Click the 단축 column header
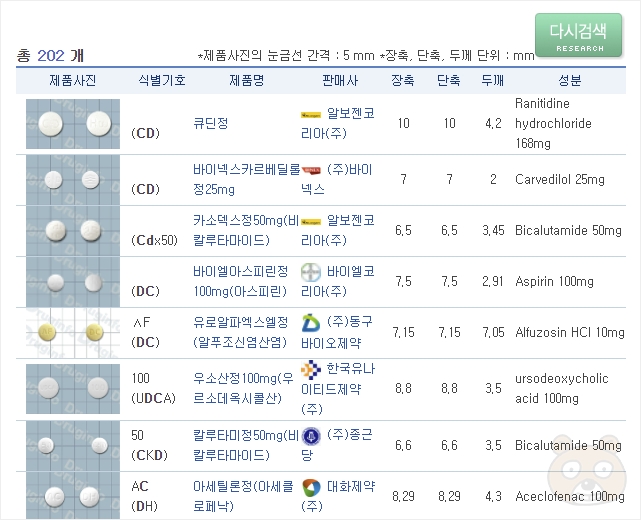This screenshot has width=641, height=520. click(x=448, y=80)
